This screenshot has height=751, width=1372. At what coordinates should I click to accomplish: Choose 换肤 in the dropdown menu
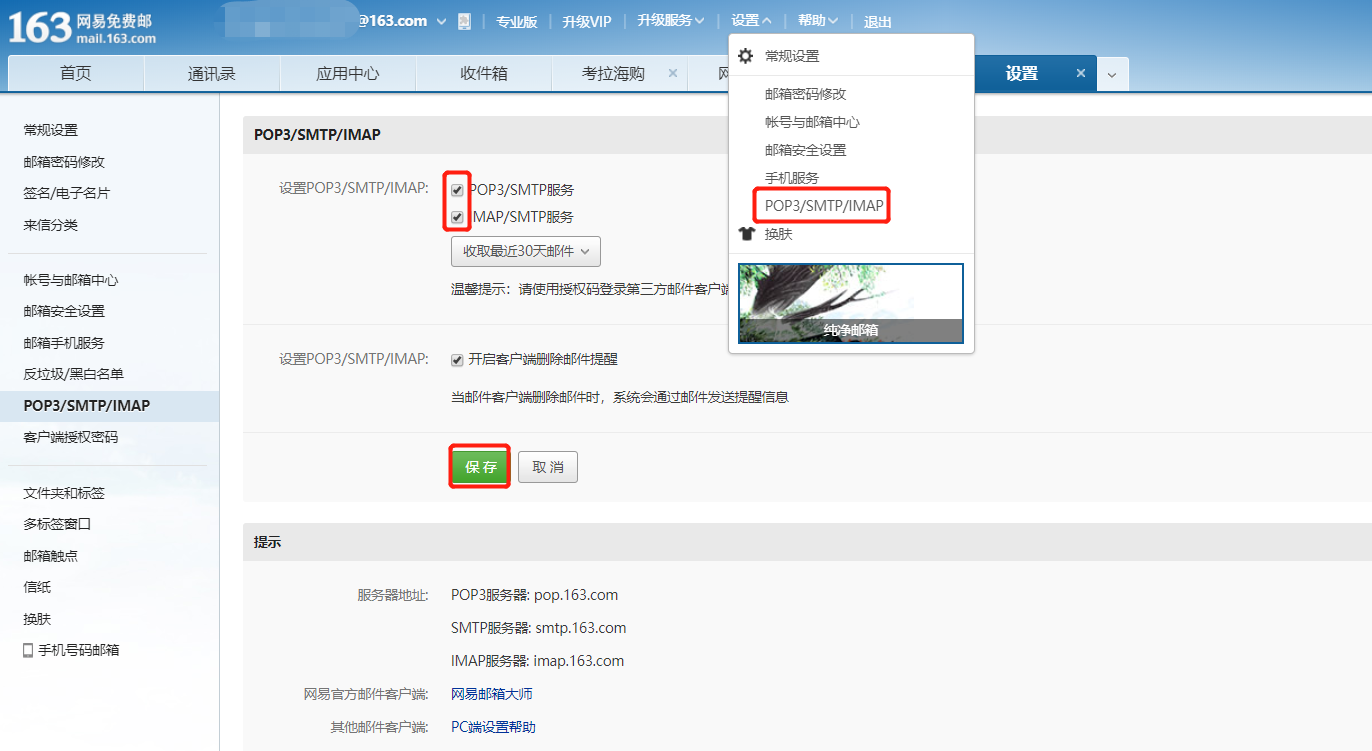tap(778, 234)
